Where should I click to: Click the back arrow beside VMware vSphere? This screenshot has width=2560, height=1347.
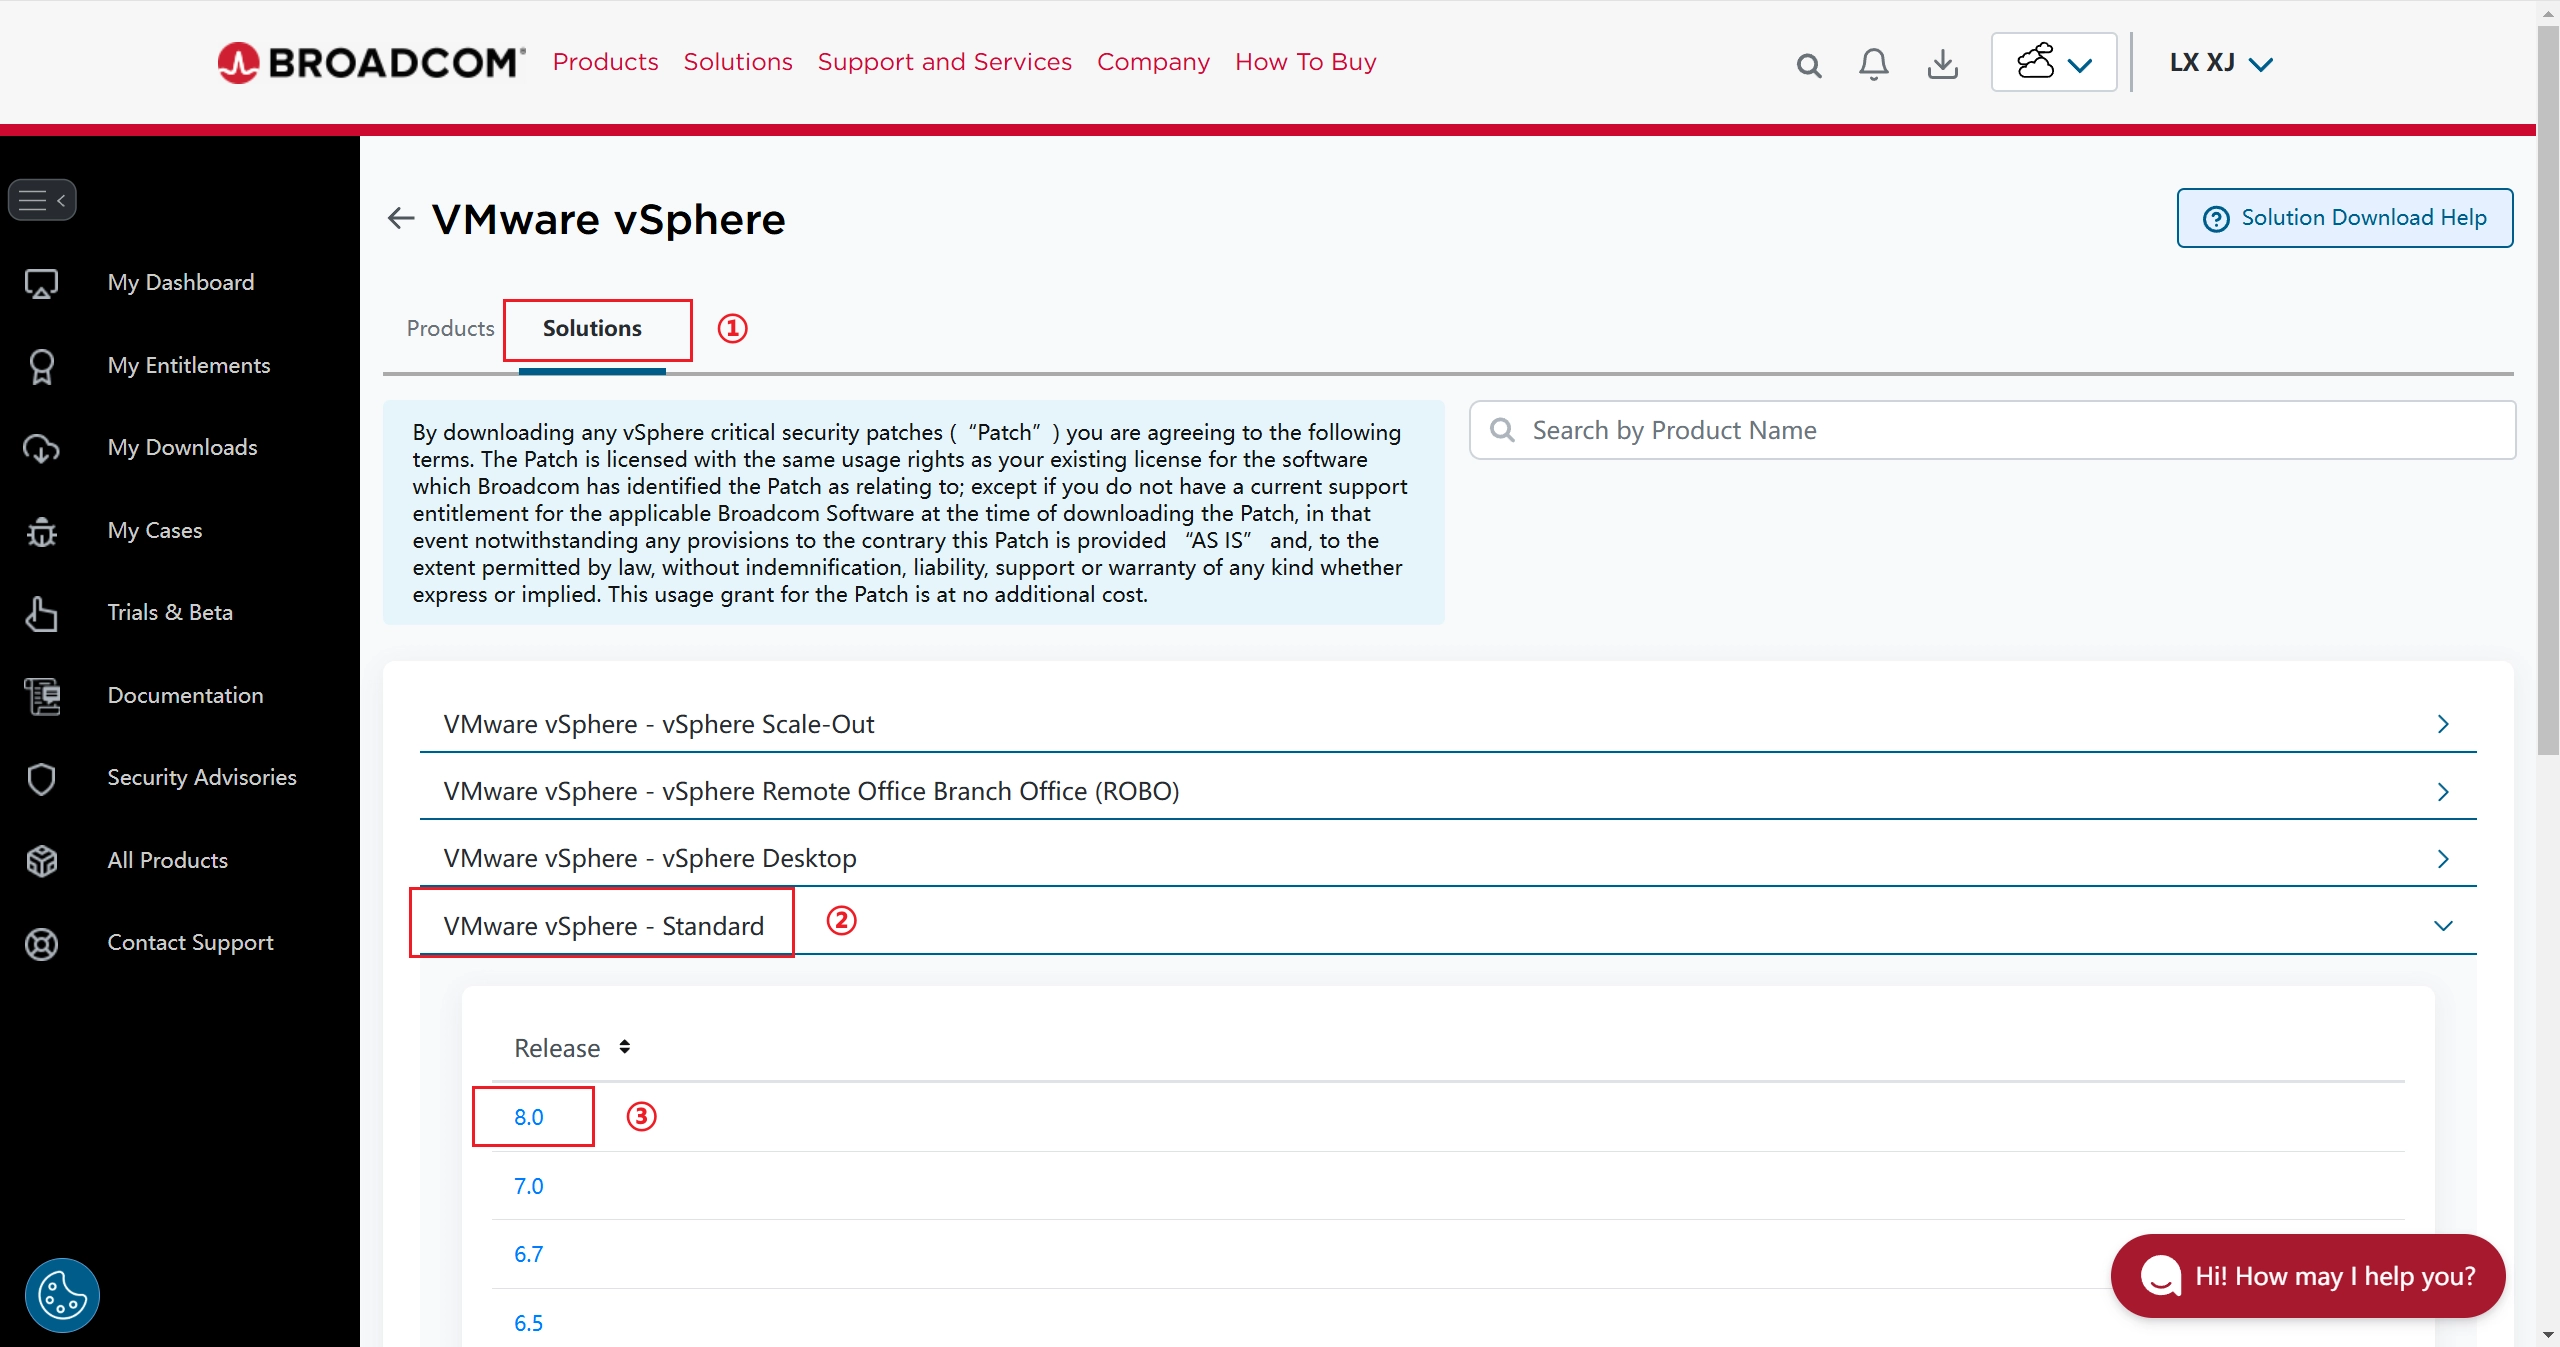401,218
